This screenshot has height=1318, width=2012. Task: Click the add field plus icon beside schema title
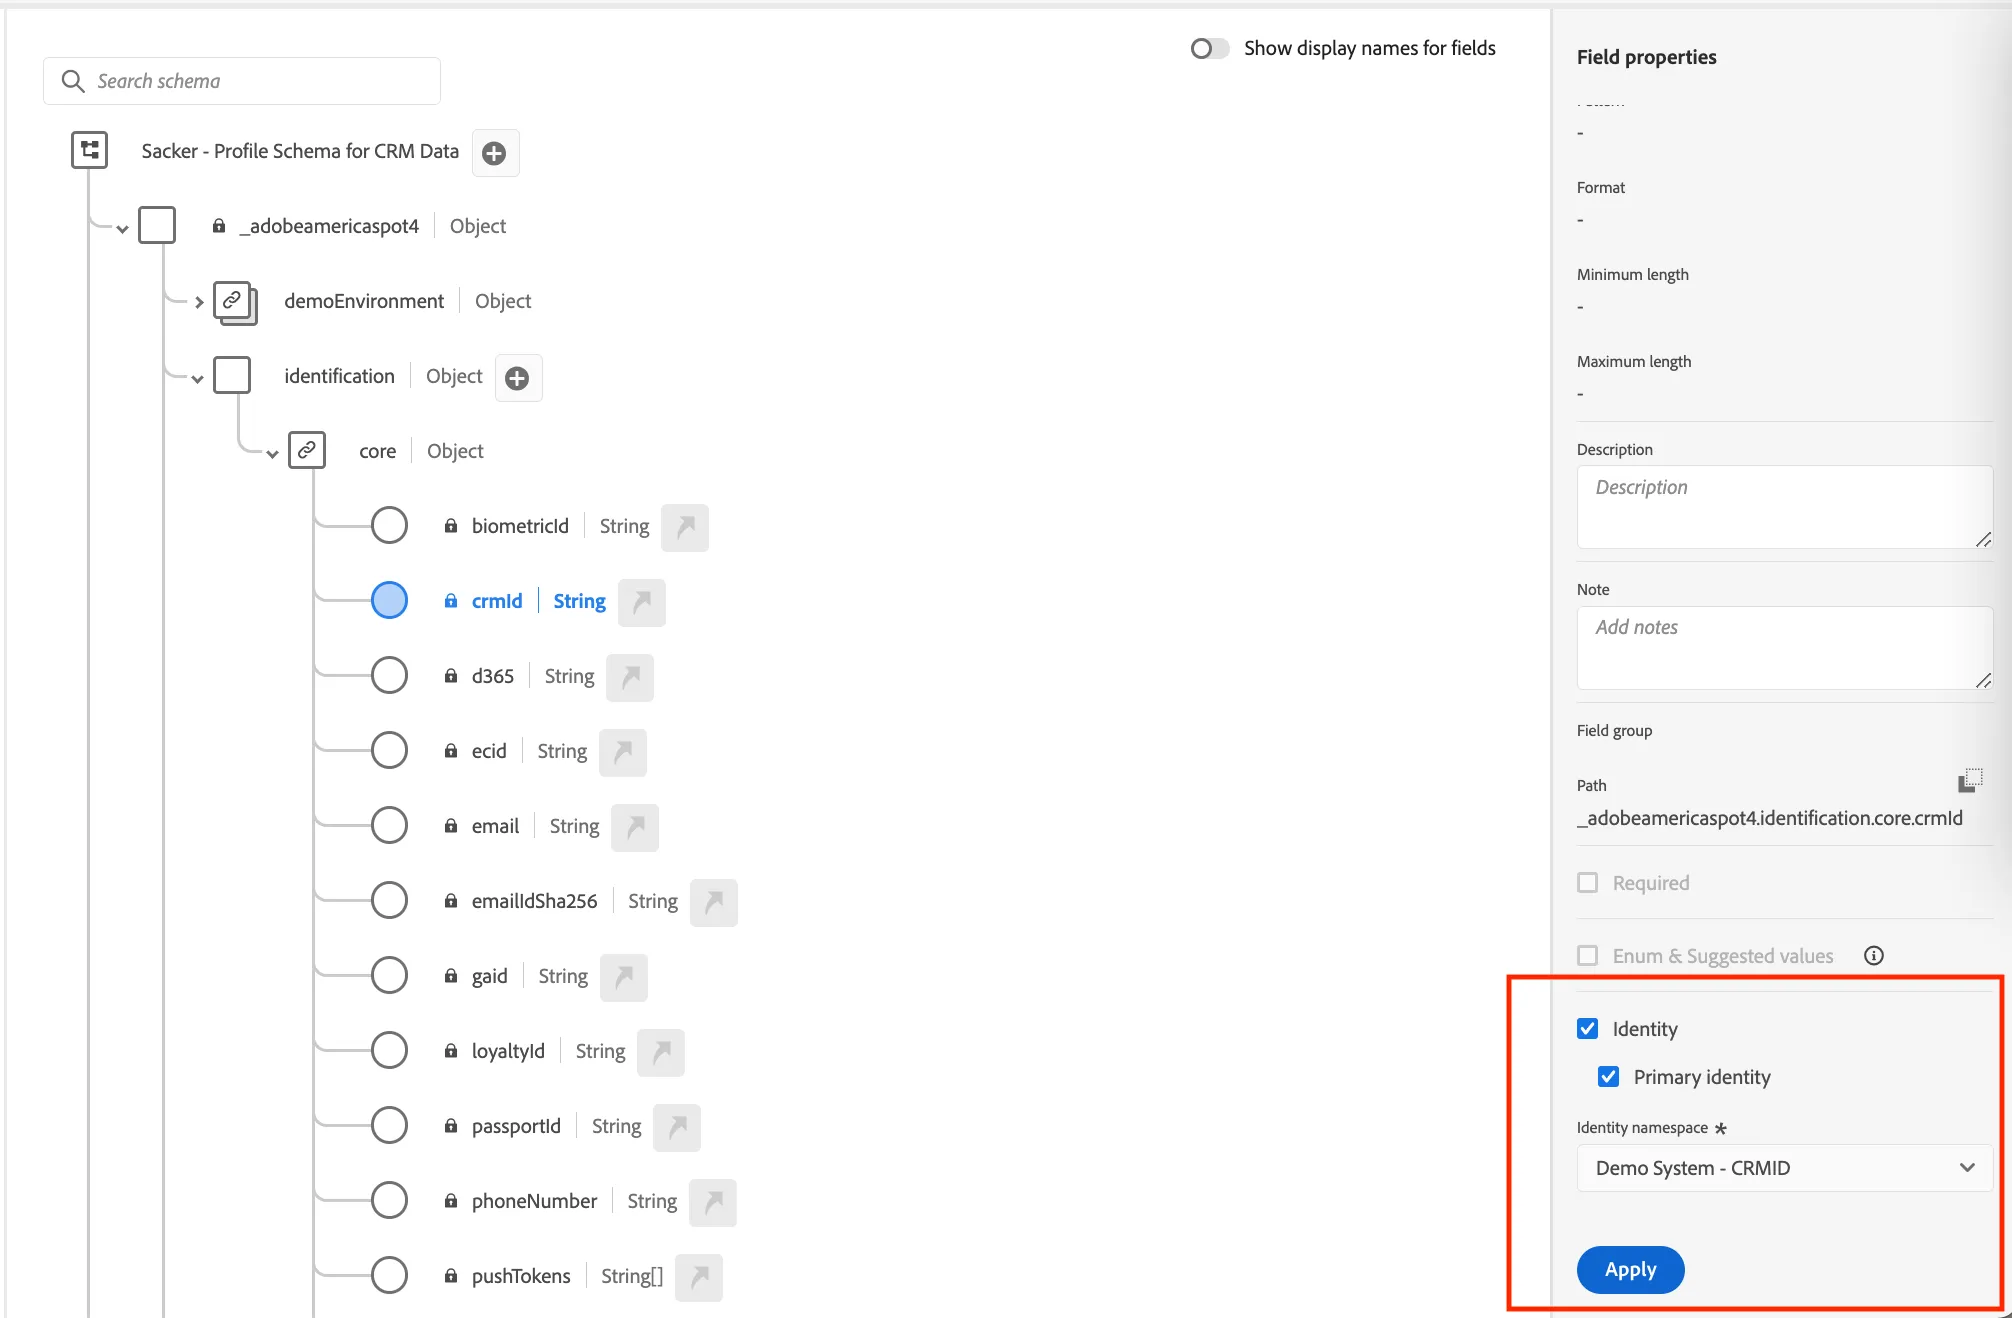click(494, 153)
